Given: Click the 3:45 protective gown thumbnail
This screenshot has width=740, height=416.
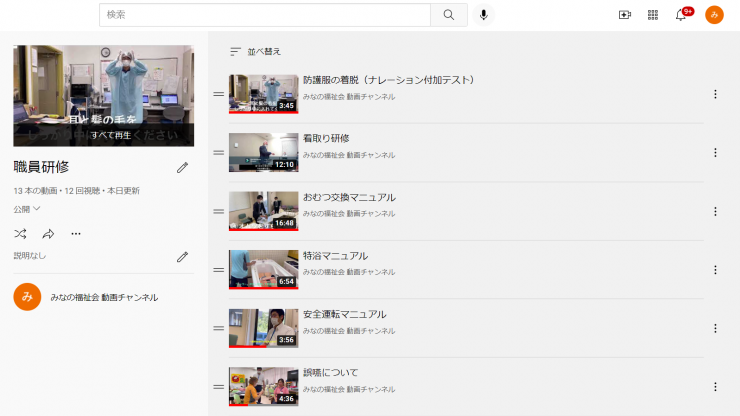Looking at the screenshot, I should [x=264, y=94].
